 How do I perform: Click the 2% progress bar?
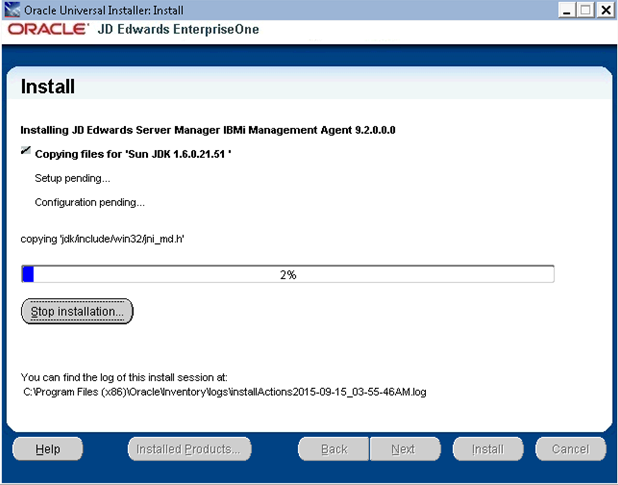tap(288, 274)
